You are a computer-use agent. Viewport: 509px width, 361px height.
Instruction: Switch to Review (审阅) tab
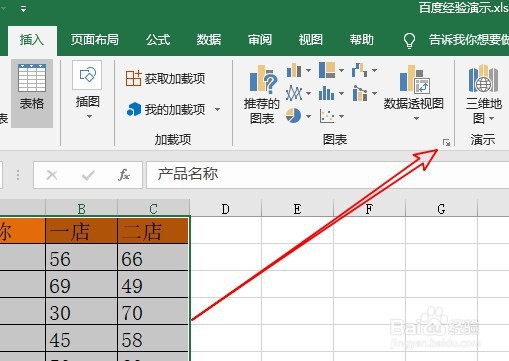260,40
